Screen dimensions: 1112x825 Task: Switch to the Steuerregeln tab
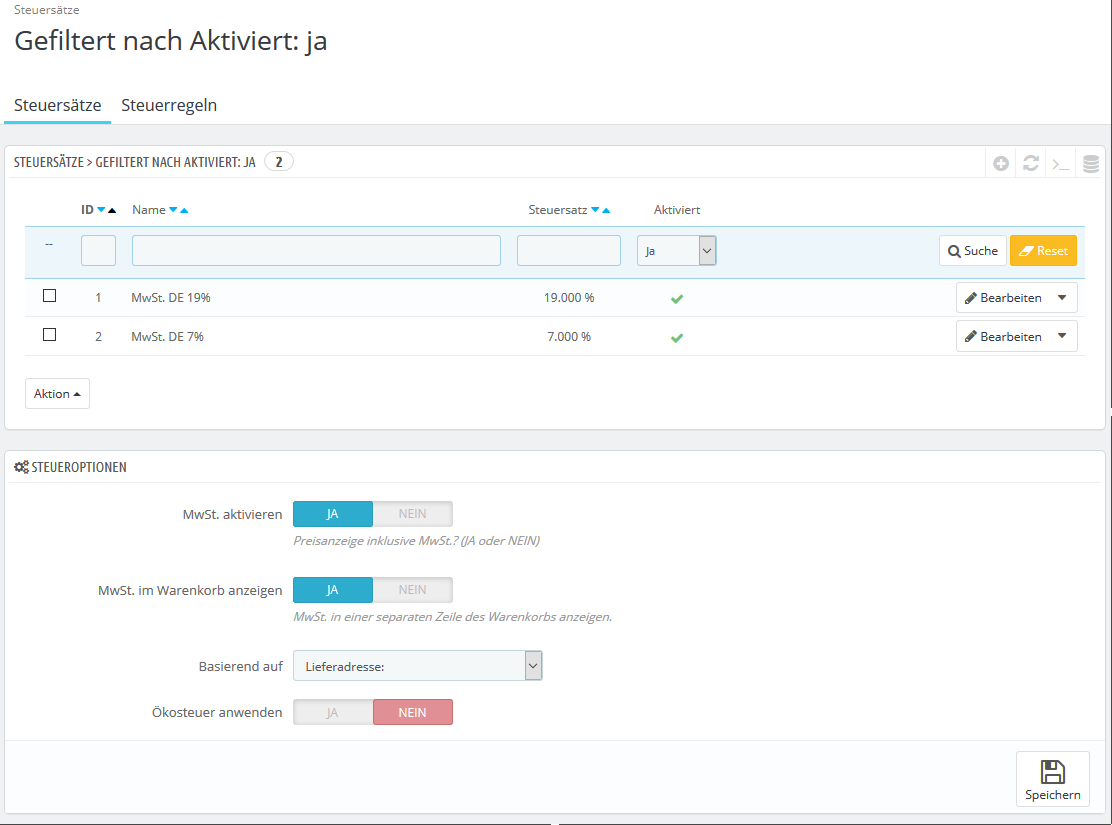(x=169, y=105)
